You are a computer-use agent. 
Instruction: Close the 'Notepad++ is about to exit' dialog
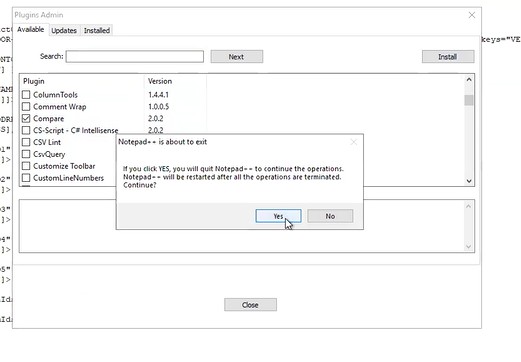(x=354, y=142)
